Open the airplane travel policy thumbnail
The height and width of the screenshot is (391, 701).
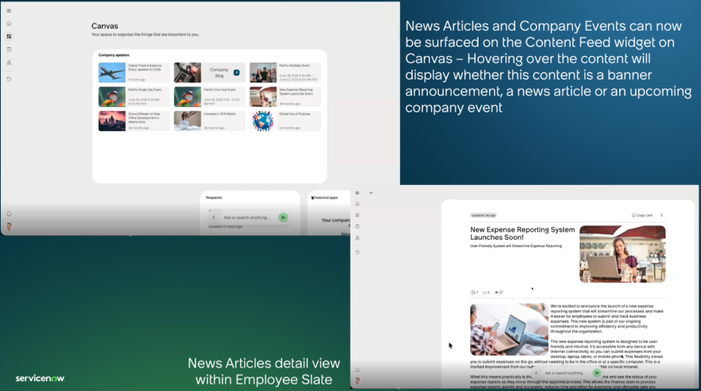[x=112, y=72]
